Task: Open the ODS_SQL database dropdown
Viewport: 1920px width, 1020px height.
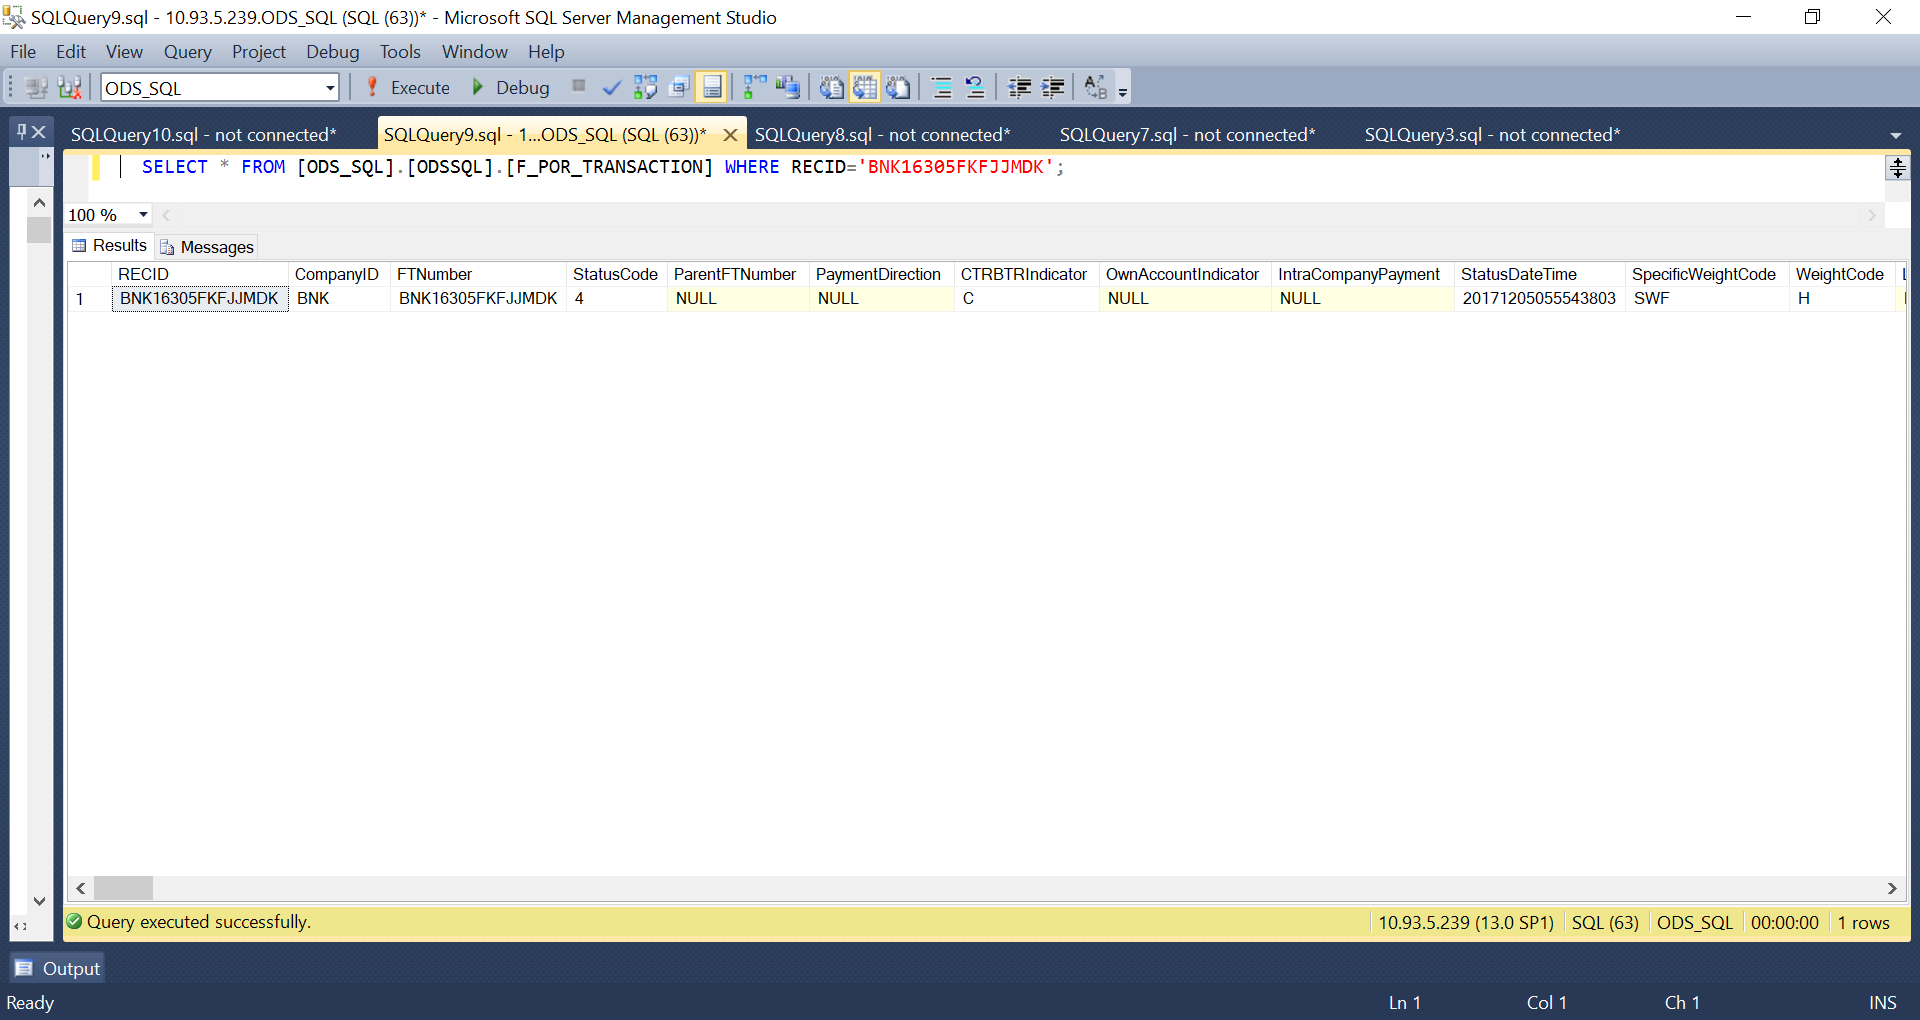Action: pos(329,87)
